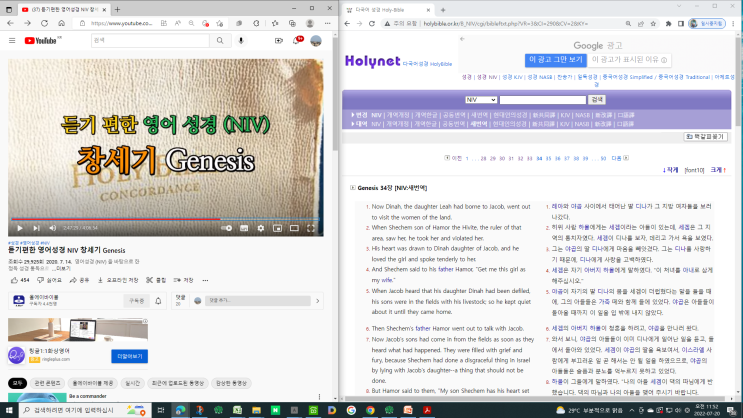Image resolution: width=743 pixels, height=418 pixels.
Task: Seek on the red video progress bar
Action: [x=165, y=219]
